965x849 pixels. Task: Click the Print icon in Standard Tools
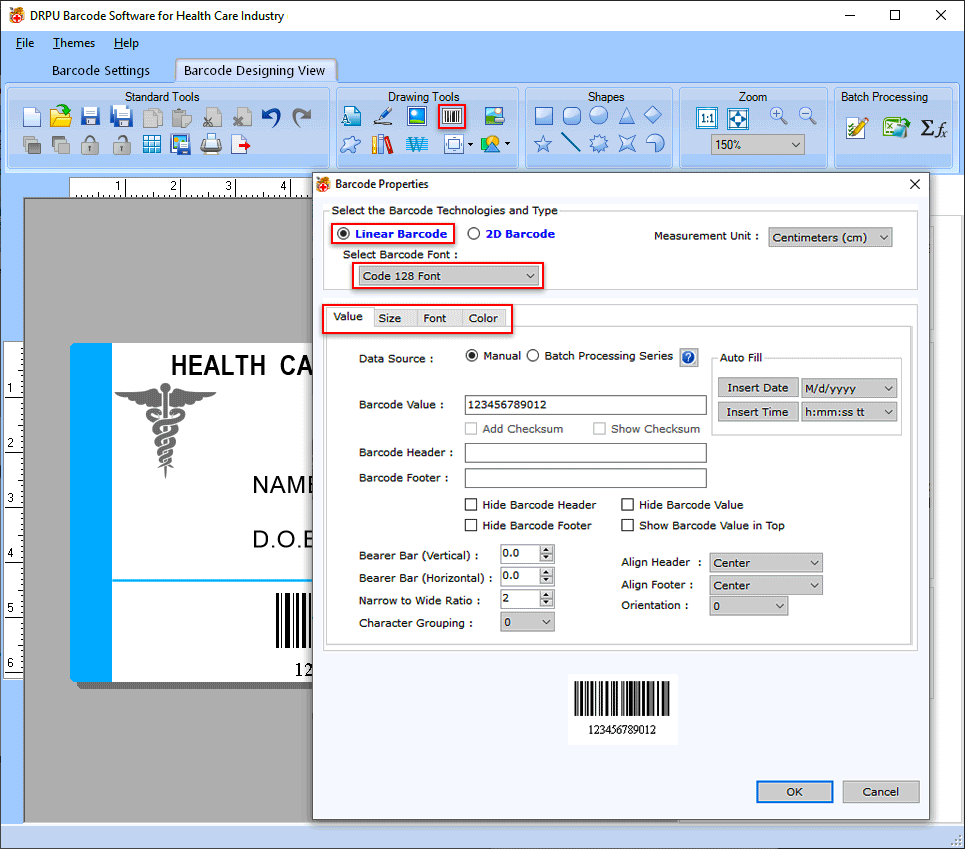(x=211, y=145)
